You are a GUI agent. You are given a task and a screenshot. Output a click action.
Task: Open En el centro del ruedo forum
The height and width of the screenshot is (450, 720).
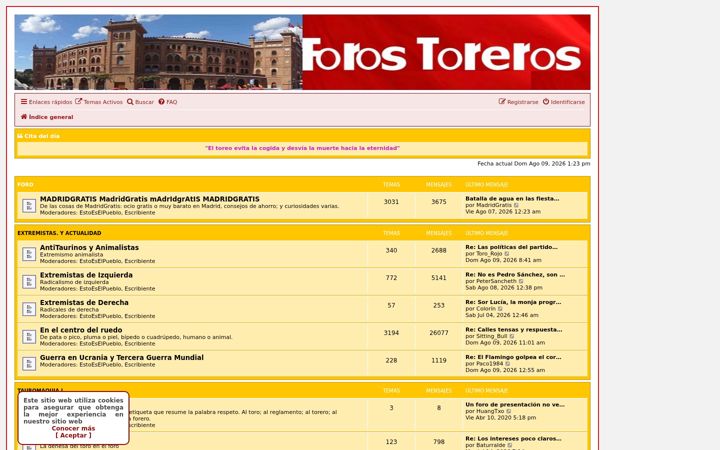[81, 330]
